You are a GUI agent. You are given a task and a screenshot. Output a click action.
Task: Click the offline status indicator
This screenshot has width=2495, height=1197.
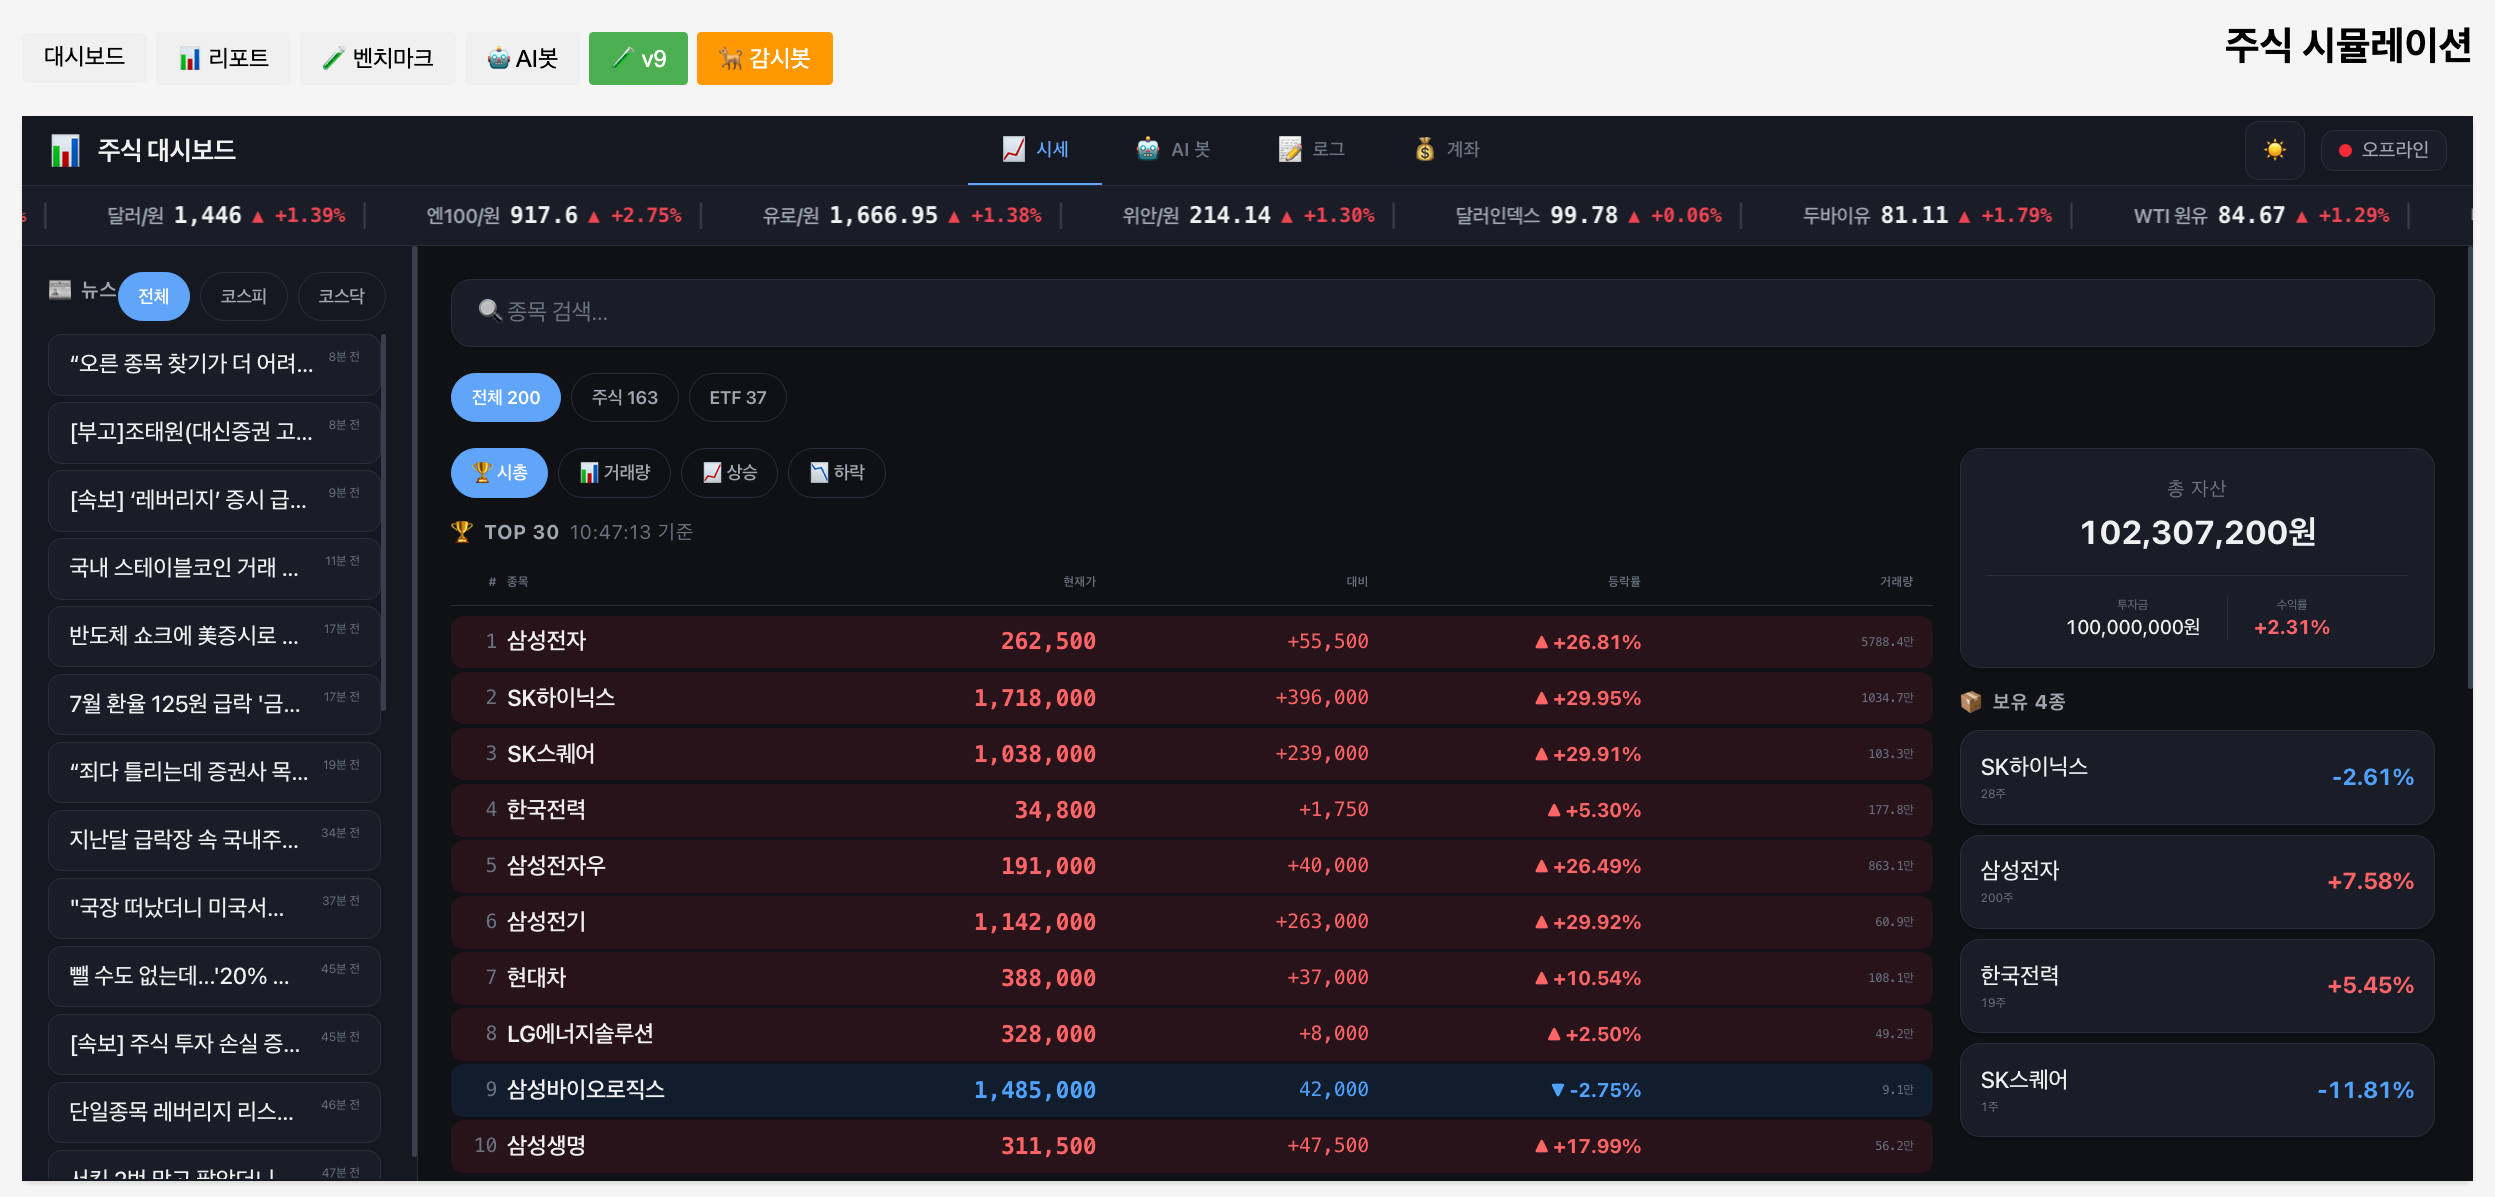(2383, 150)
